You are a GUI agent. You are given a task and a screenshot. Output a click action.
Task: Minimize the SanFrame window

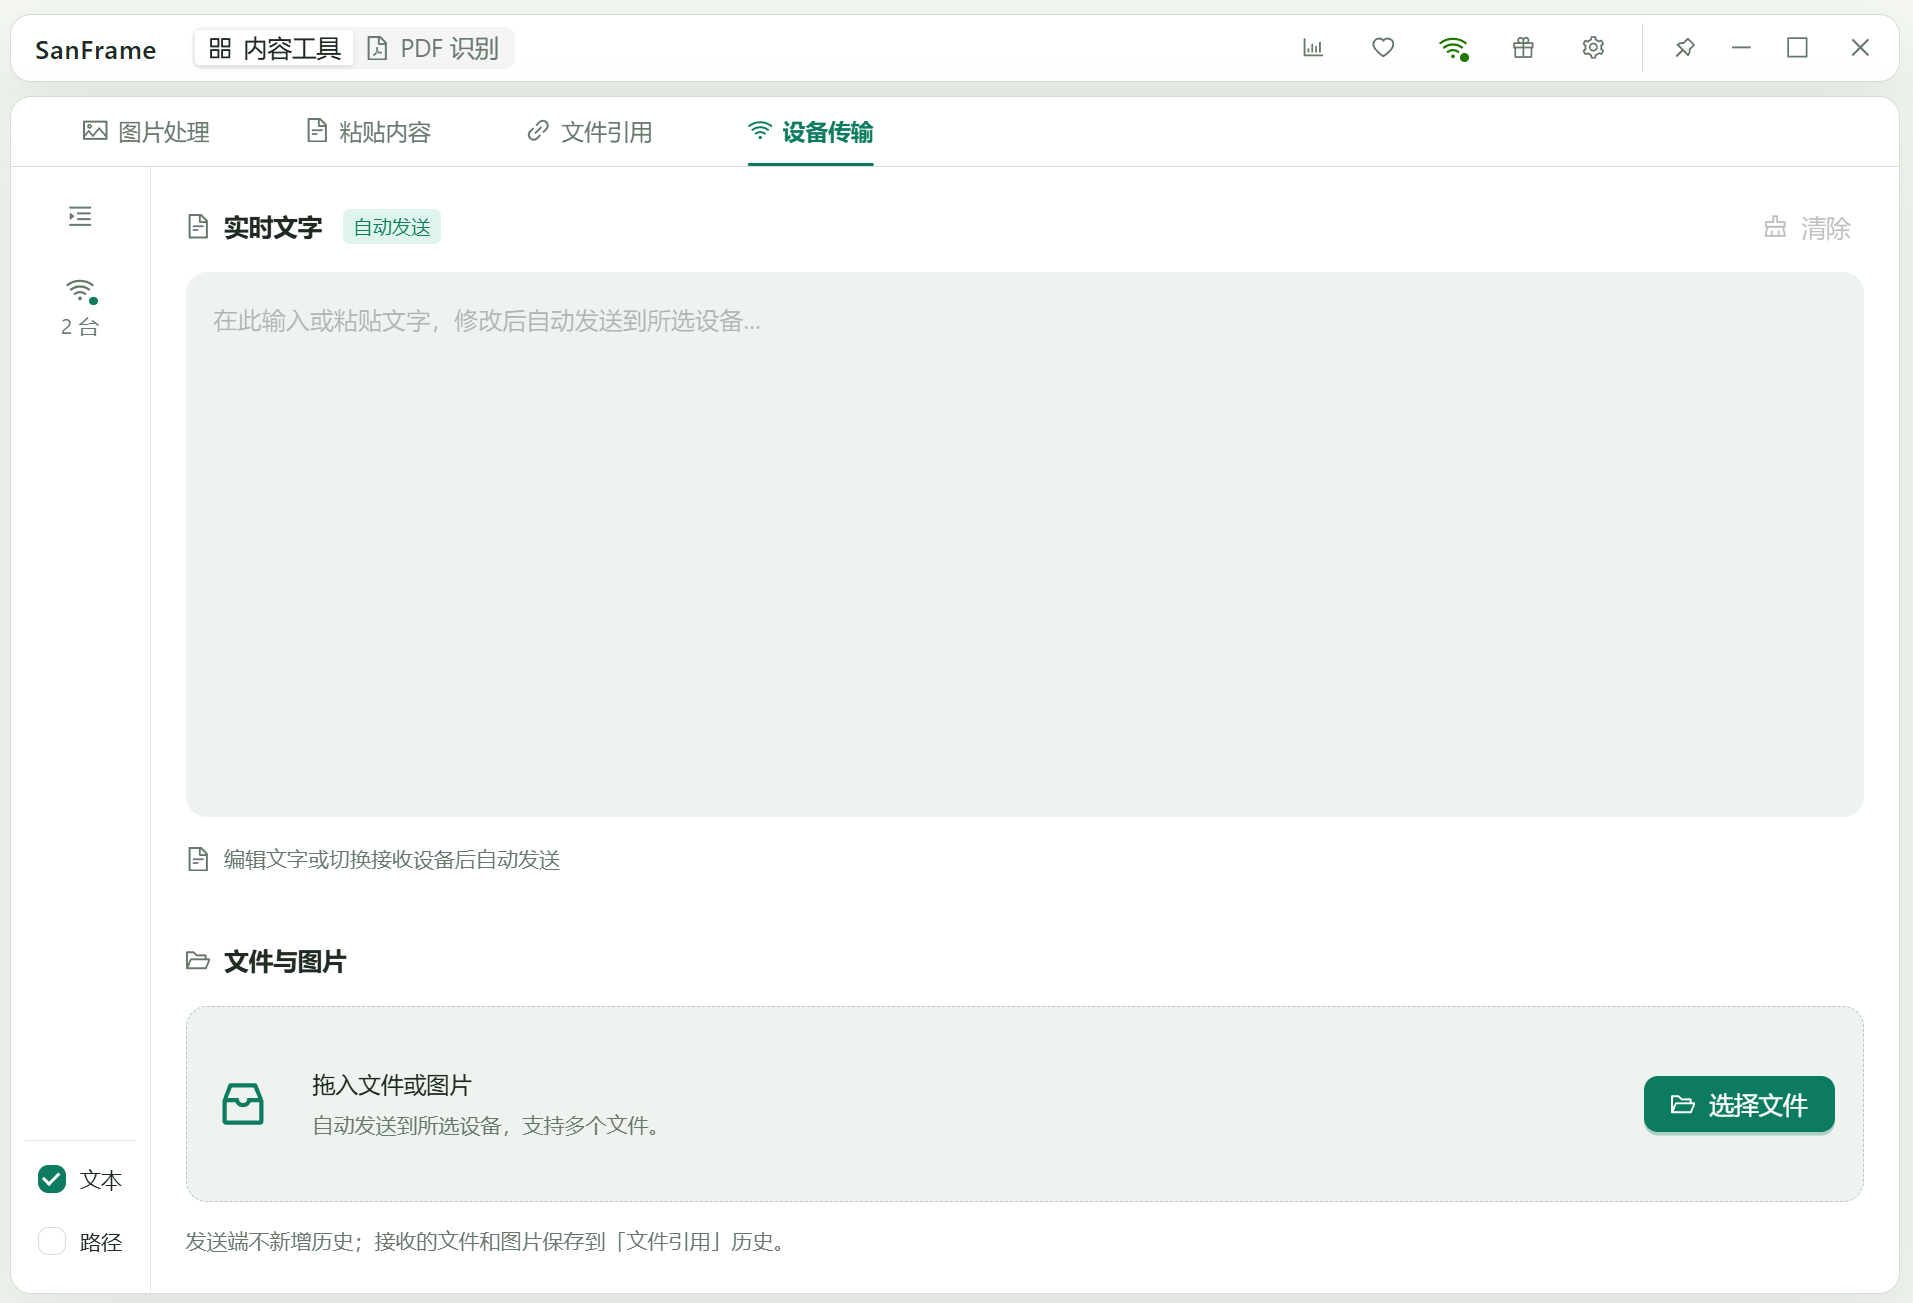(x=1741, y=48)
